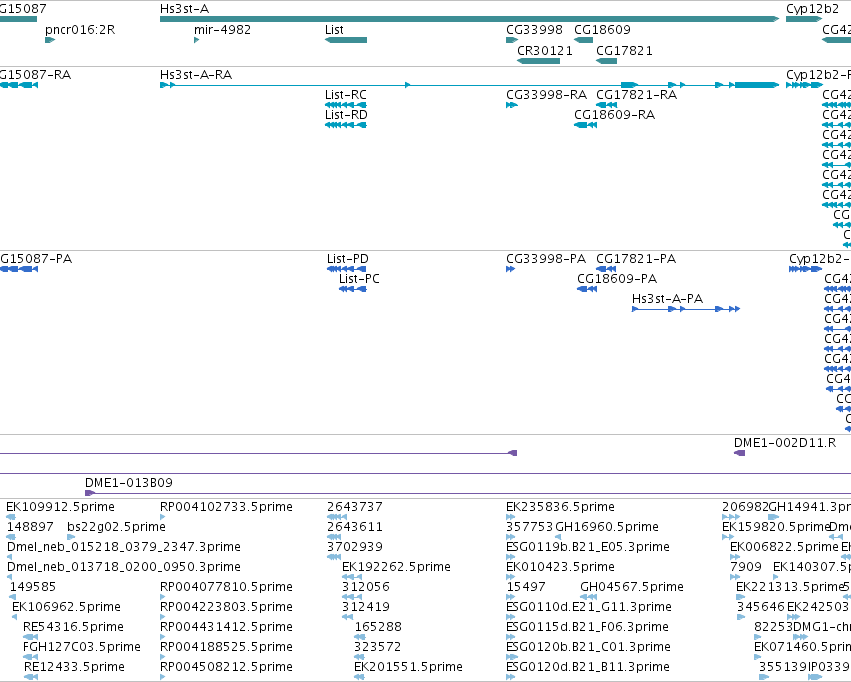The height and width of the screenshot is (682, 851).
Task: Select EST RP004102733.5prime
Action: (x=226, y=506)
